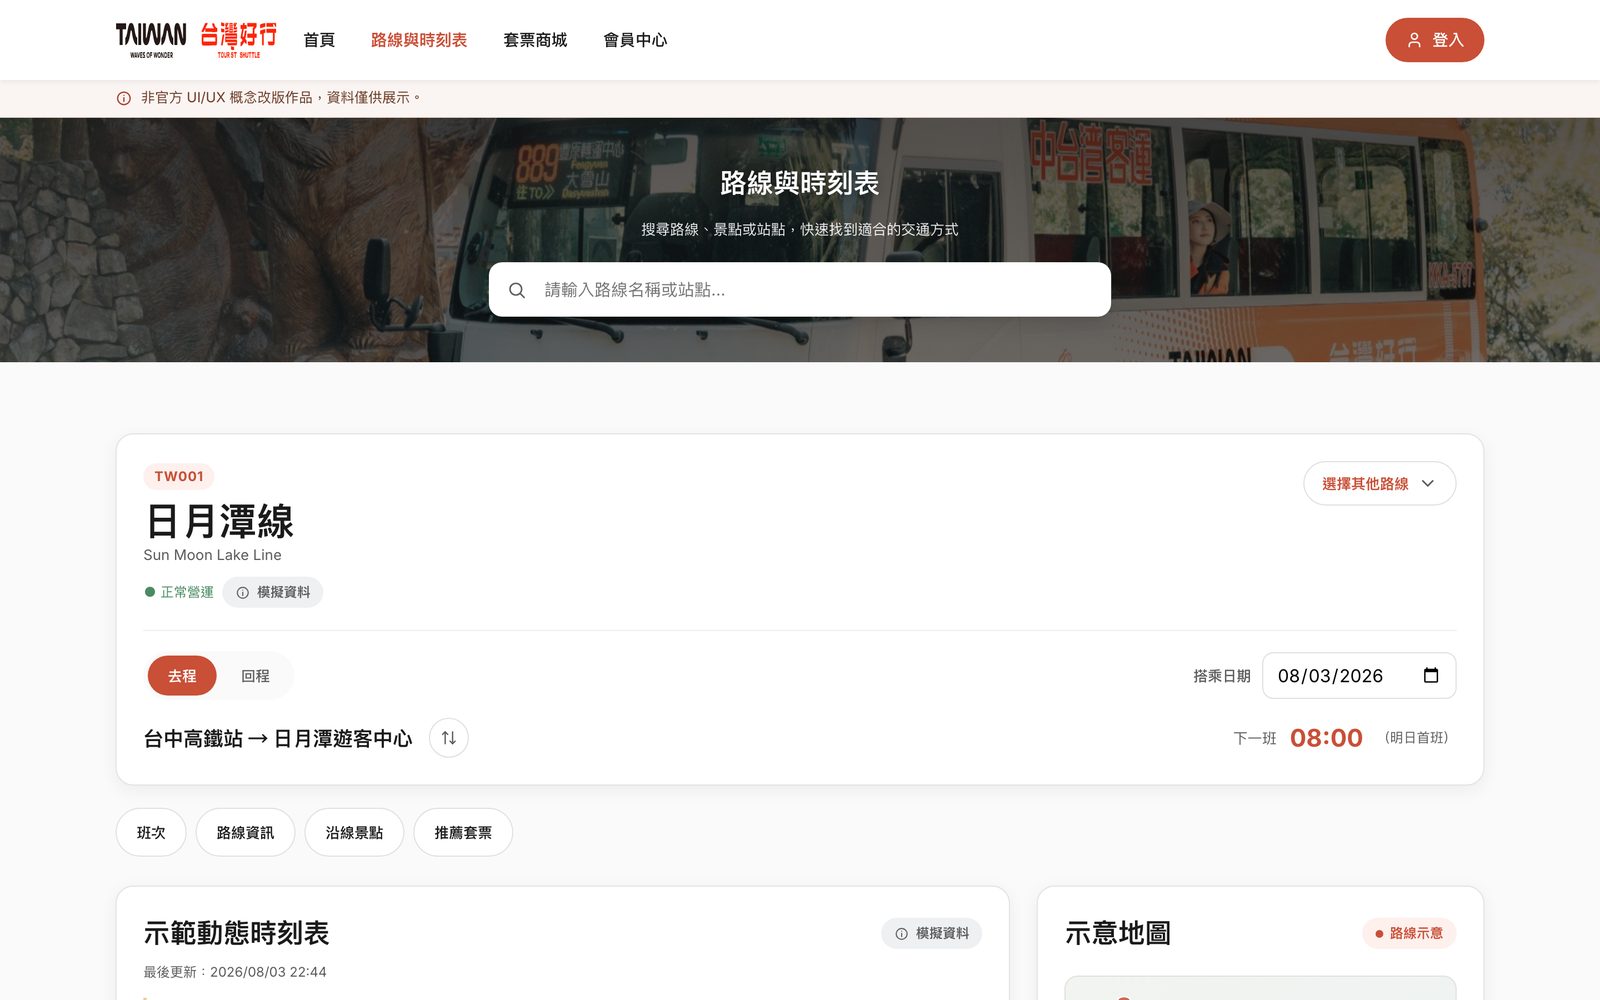Click 模擬資料 badge in 示範動態時刻表 card

tap(931, 934)
